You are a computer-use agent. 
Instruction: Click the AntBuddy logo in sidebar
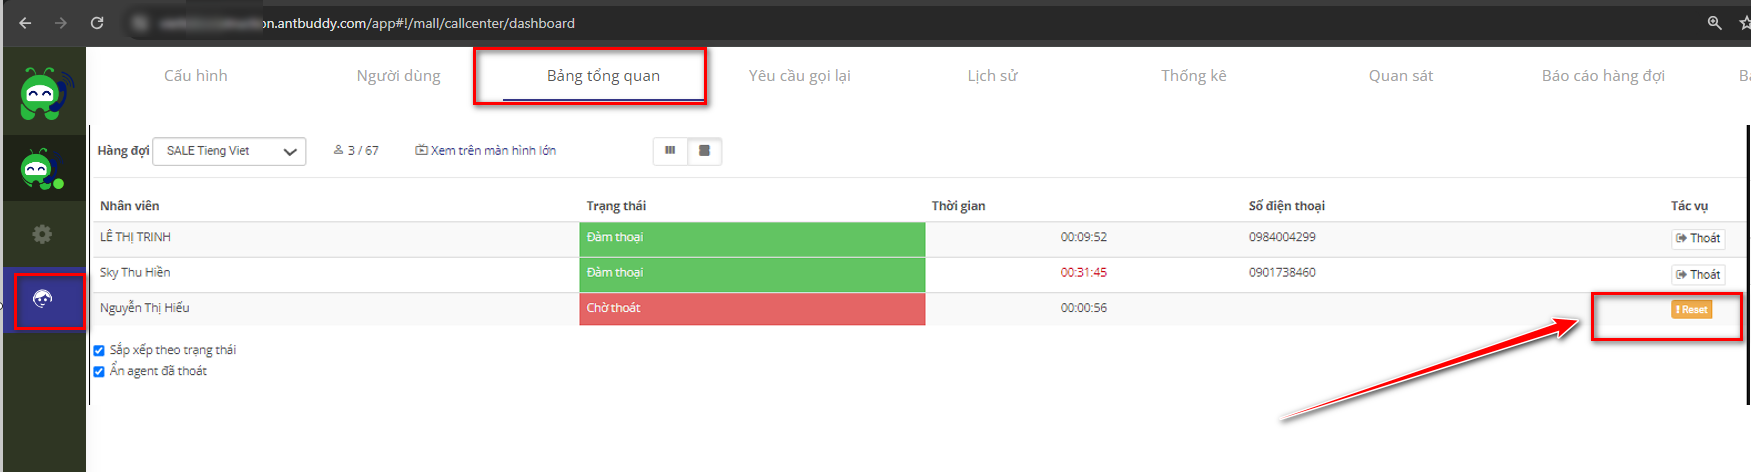pyautogui.click(x=43, y=94)
